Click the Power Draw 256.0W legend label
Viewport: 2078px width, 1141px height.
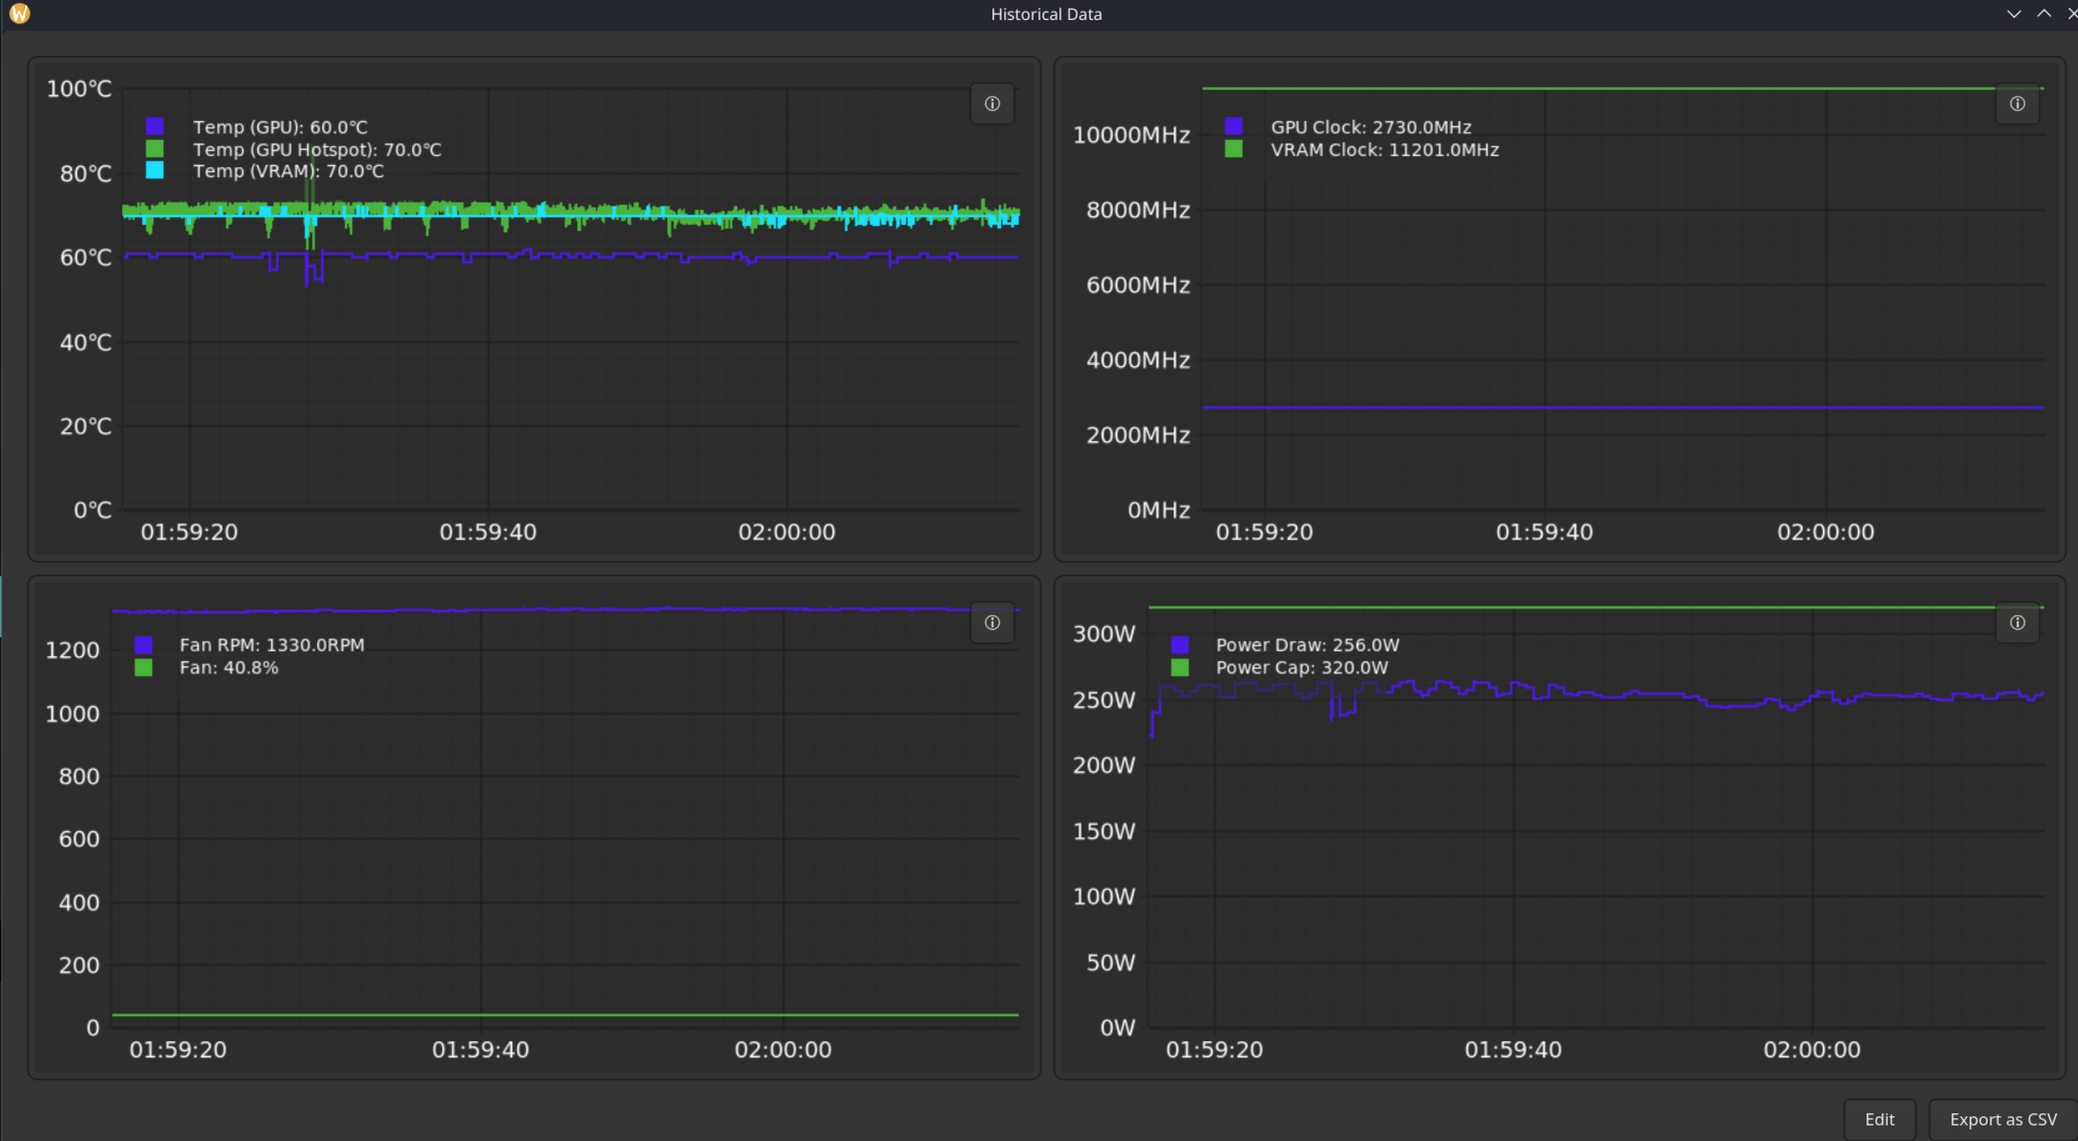pos(1307,645)
